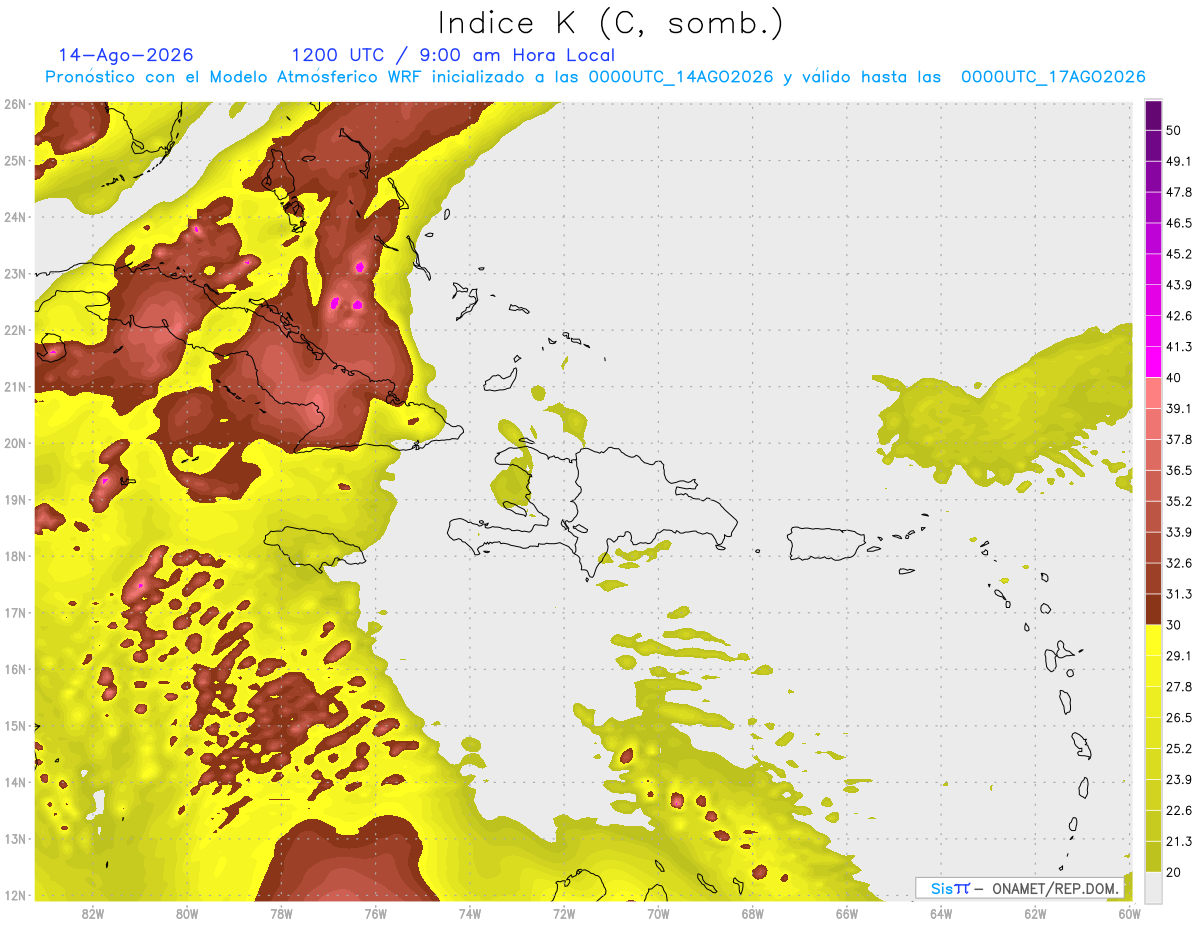Click colorbar value '20'
Image resolution: width=1200 pixels, height=927 pixels.
coord(1173,872)
